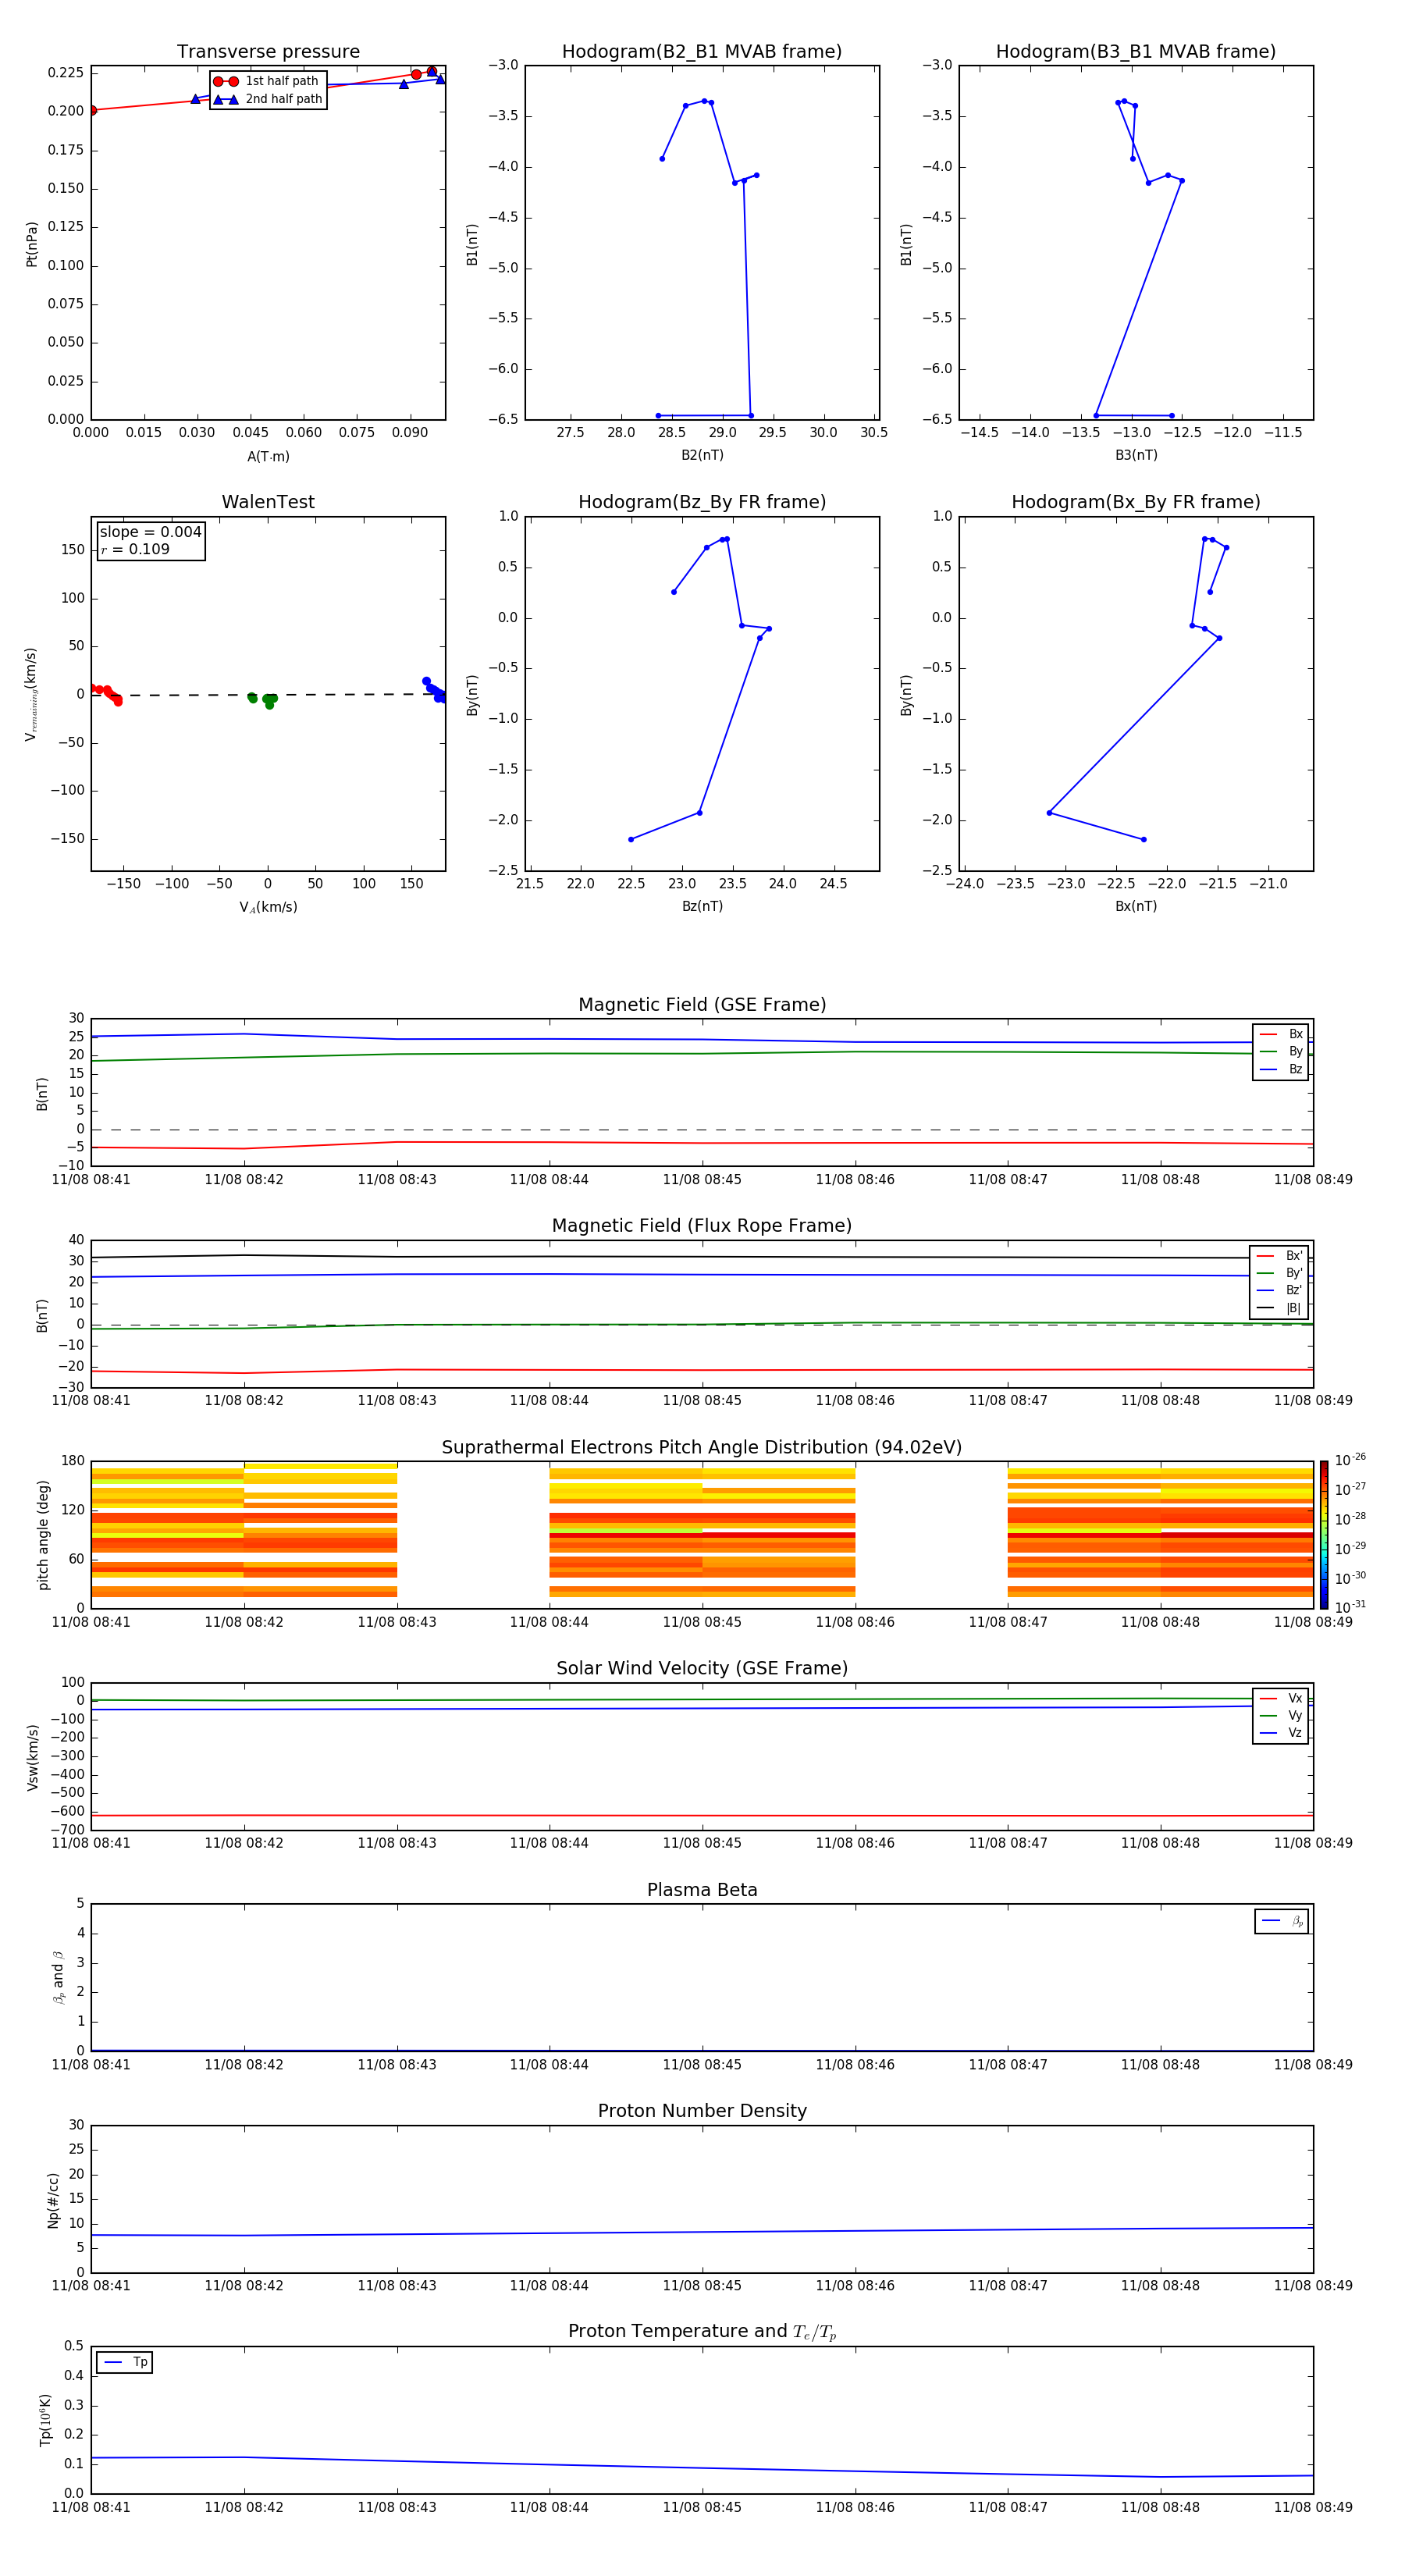Click the 'Bx(nT)' x-axis label
Viewport: 1405px width, 2576px height.
pos(1136,906)
